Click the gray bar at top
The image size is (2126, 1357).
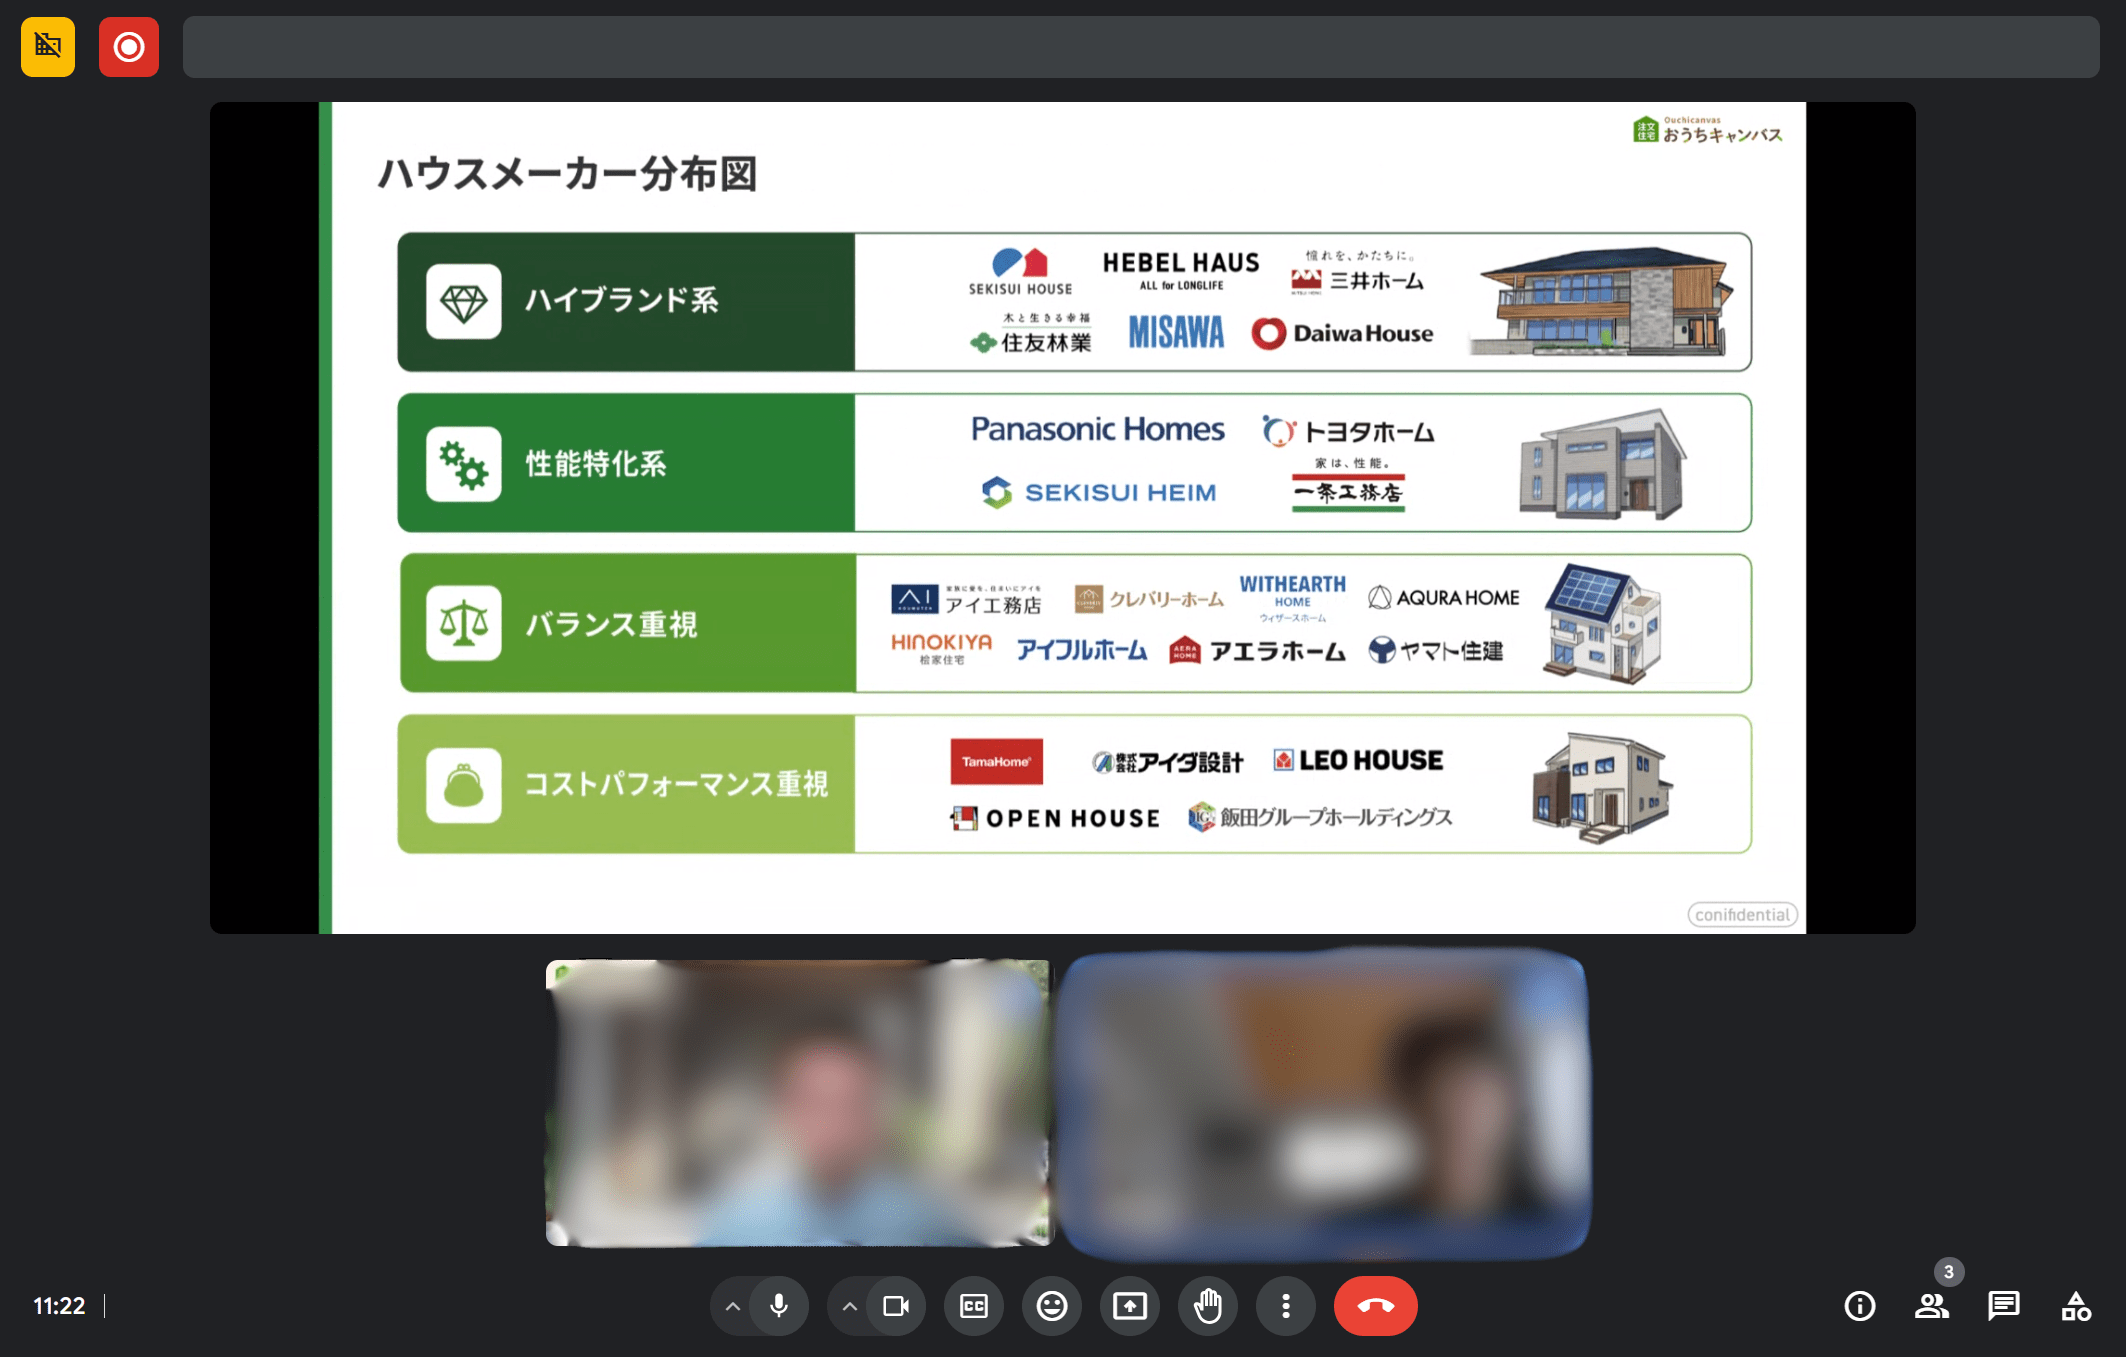pyautogui.click(x=1140, y=47)
